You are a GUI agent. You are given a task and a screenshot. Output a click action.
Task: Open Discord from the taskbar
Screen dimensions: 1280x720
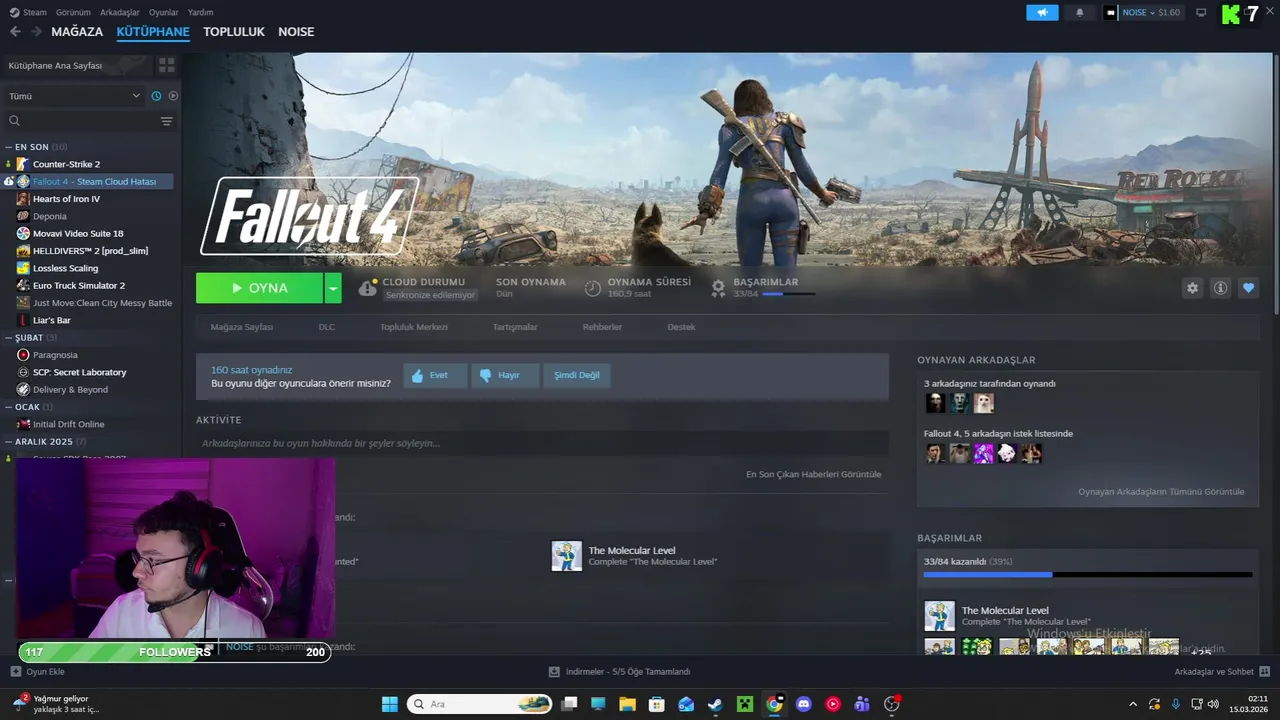803,704
